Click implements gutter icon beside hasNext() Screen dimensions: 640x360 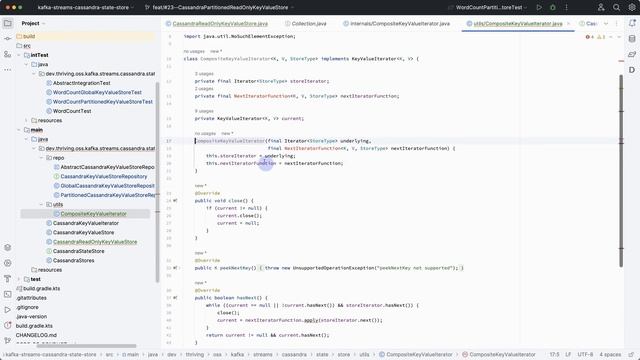(175, 298)
